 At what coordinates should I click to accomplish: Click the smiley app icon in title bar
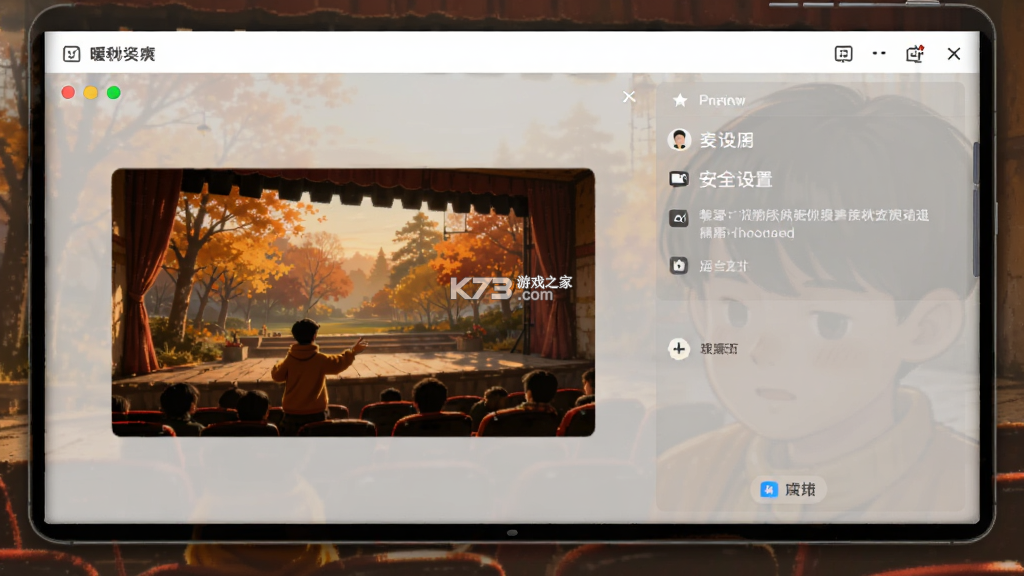tap(71, 54)
